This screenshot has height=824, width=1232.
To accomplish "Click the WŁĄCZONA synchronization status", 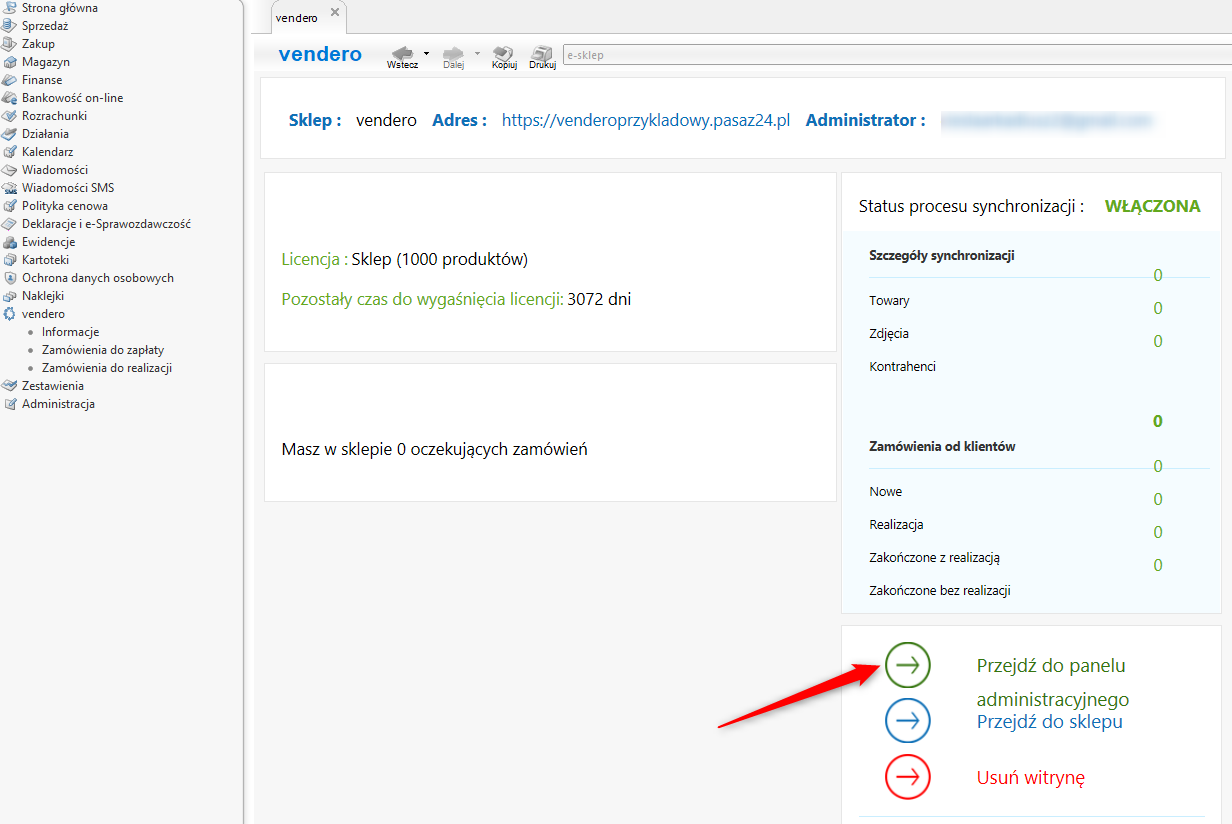I will pyautogui.click(x=1152, y=207).
